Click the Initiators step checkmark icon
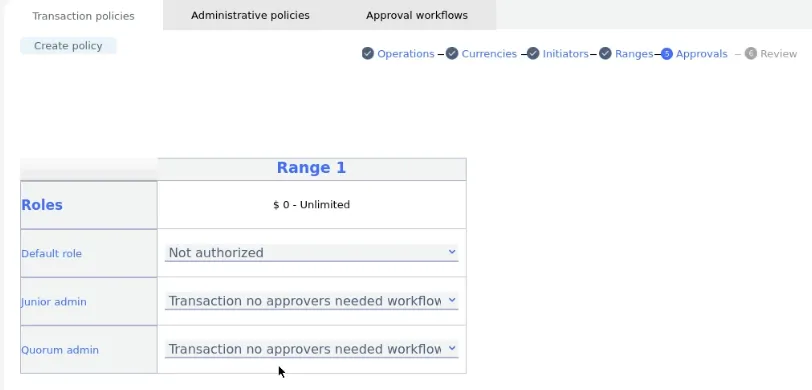The width and height of the screenshot is (812, 390). [533, 53]
